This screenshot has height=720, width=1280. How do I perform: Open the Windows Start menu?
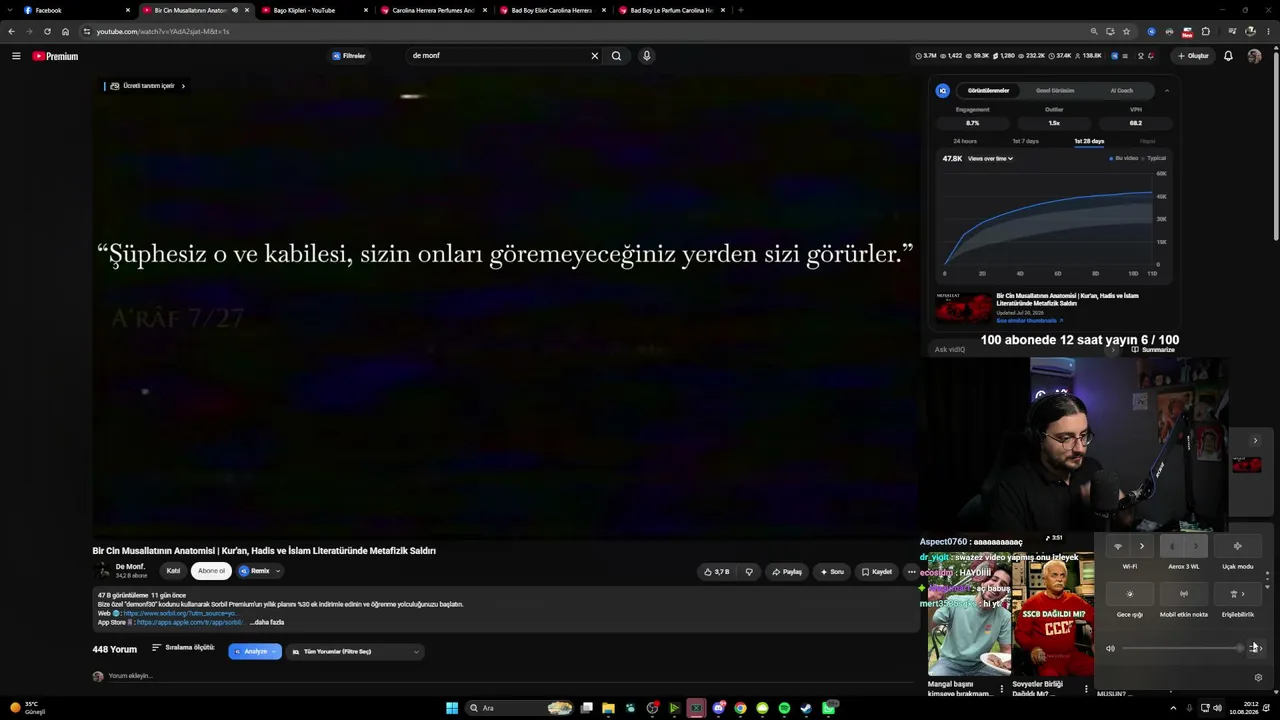click(452, 708)
